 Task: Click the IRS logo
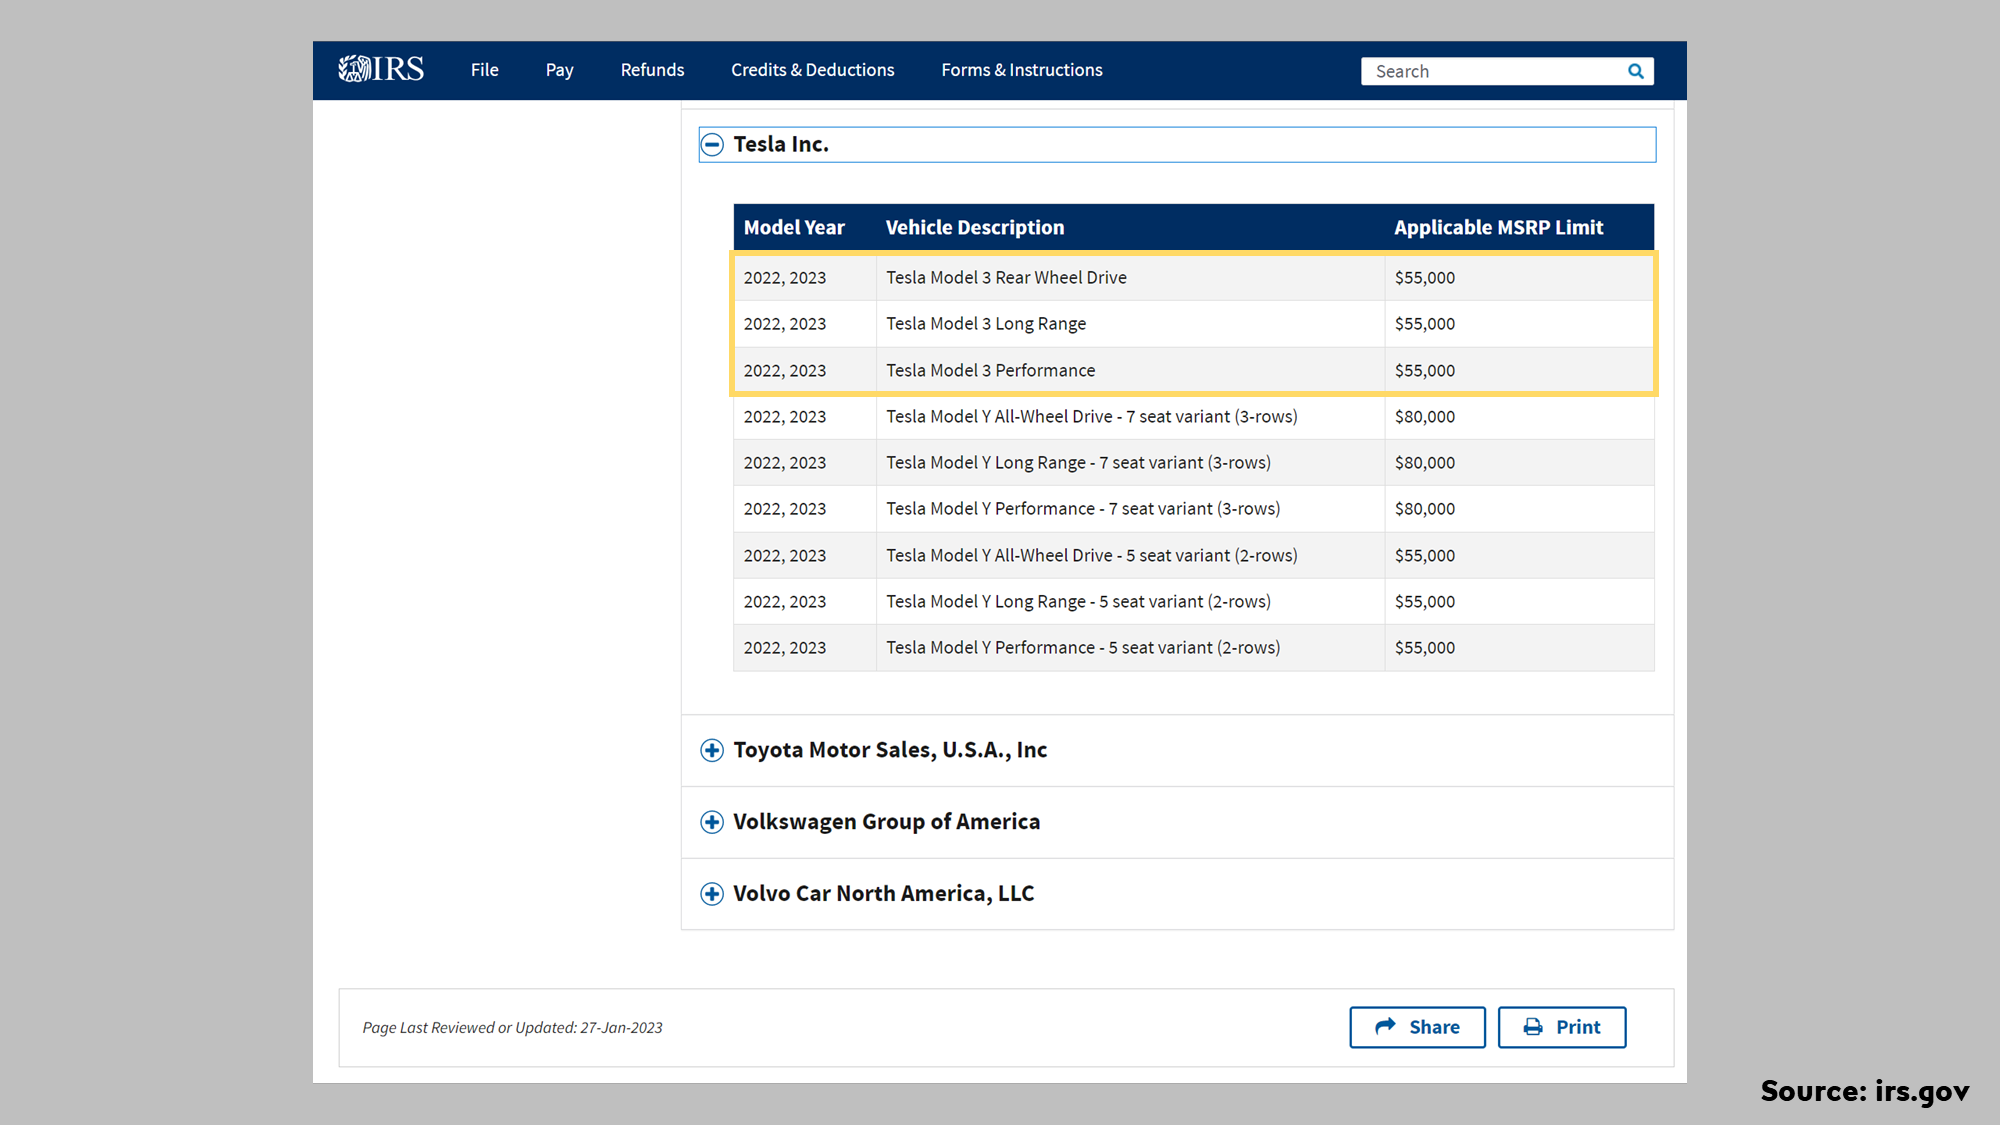381,69
